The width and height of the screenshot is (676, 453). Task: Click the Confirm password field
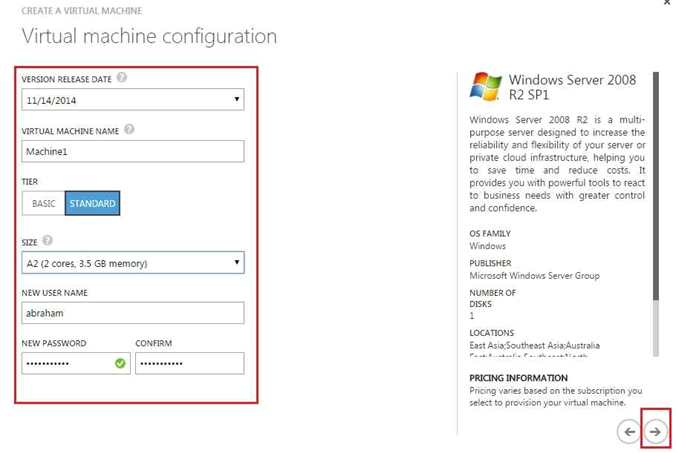point(190,363)
